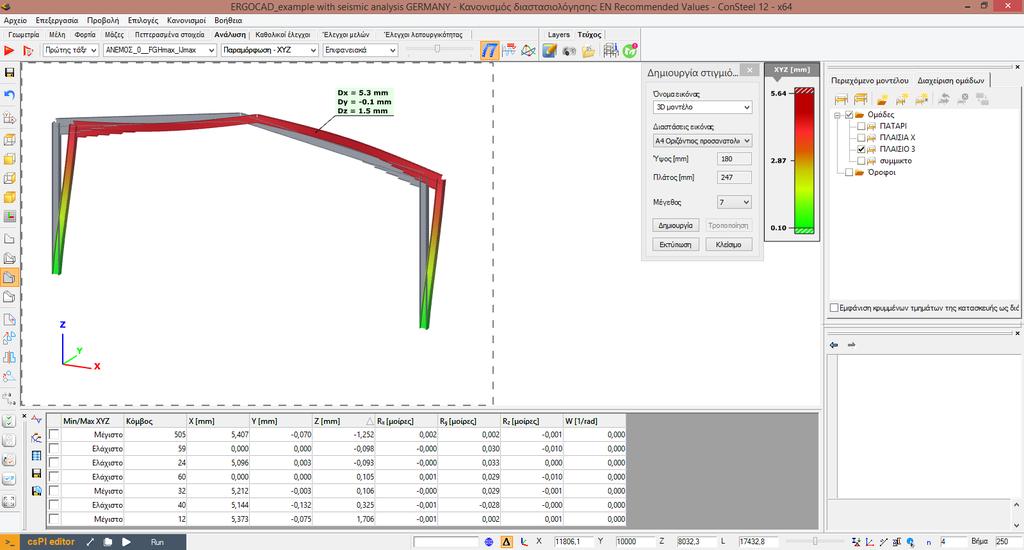This screenshot has height=550, width=1024.
Task: Check the ΠΛΑΙΣΙΑ Χ group checkbox
Action: click(861, 138)
